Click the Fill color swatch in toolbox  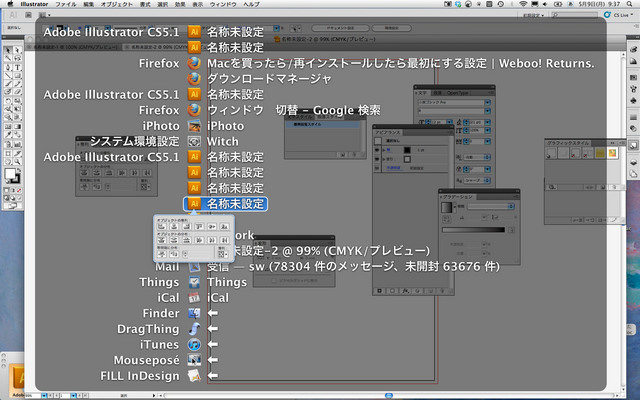point(9,174)
